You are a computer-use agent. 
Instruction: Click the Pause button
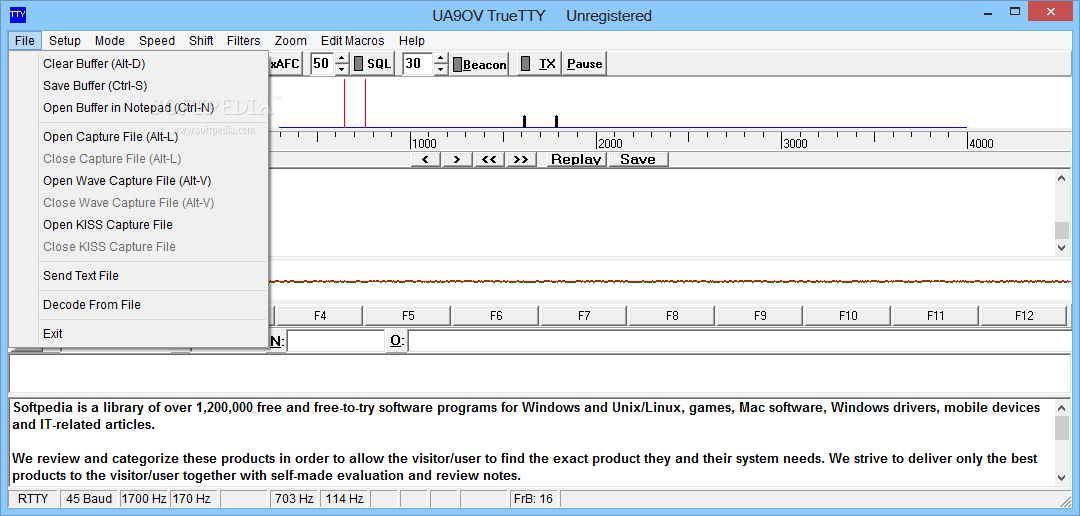[x=585, y=64]
